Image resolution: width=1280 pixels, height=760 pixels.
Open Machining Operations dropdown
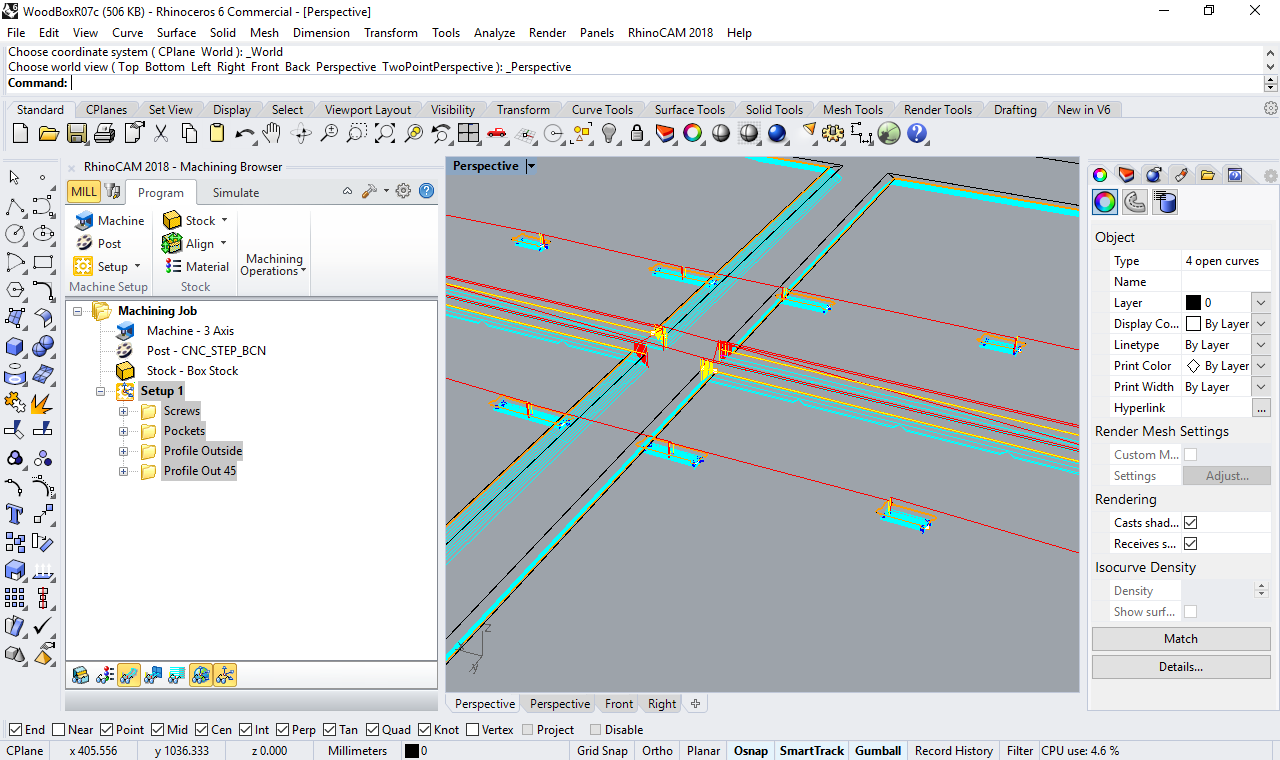coord(273,265)
